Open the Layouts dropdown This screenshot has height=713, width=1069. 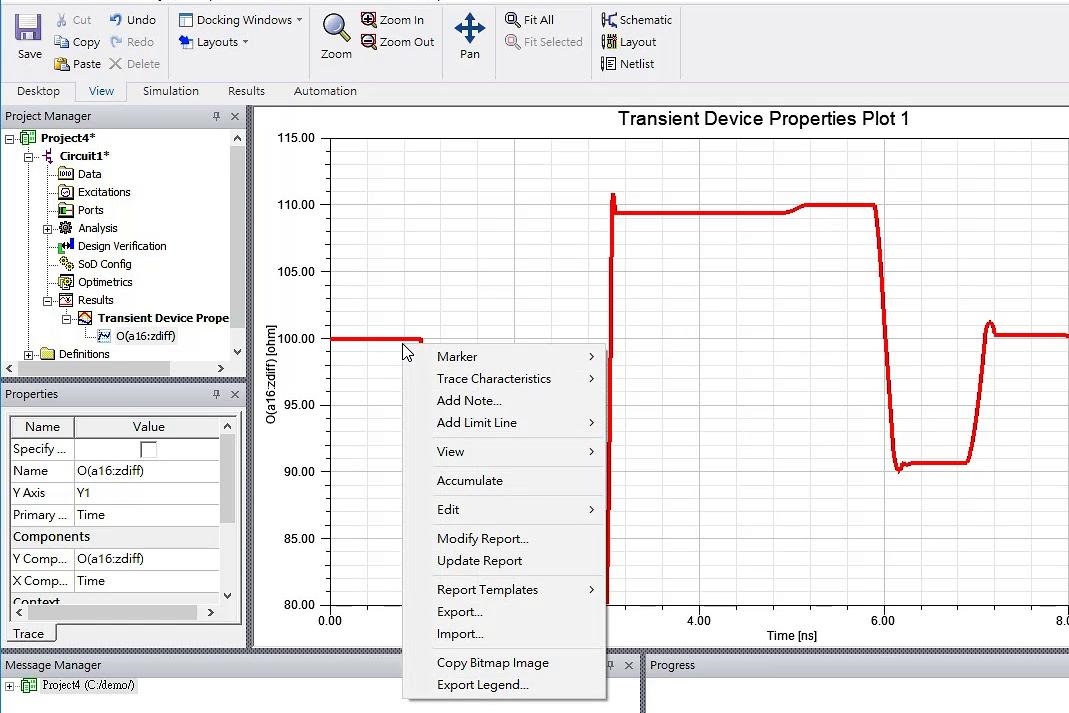click(x=213, y=42)
